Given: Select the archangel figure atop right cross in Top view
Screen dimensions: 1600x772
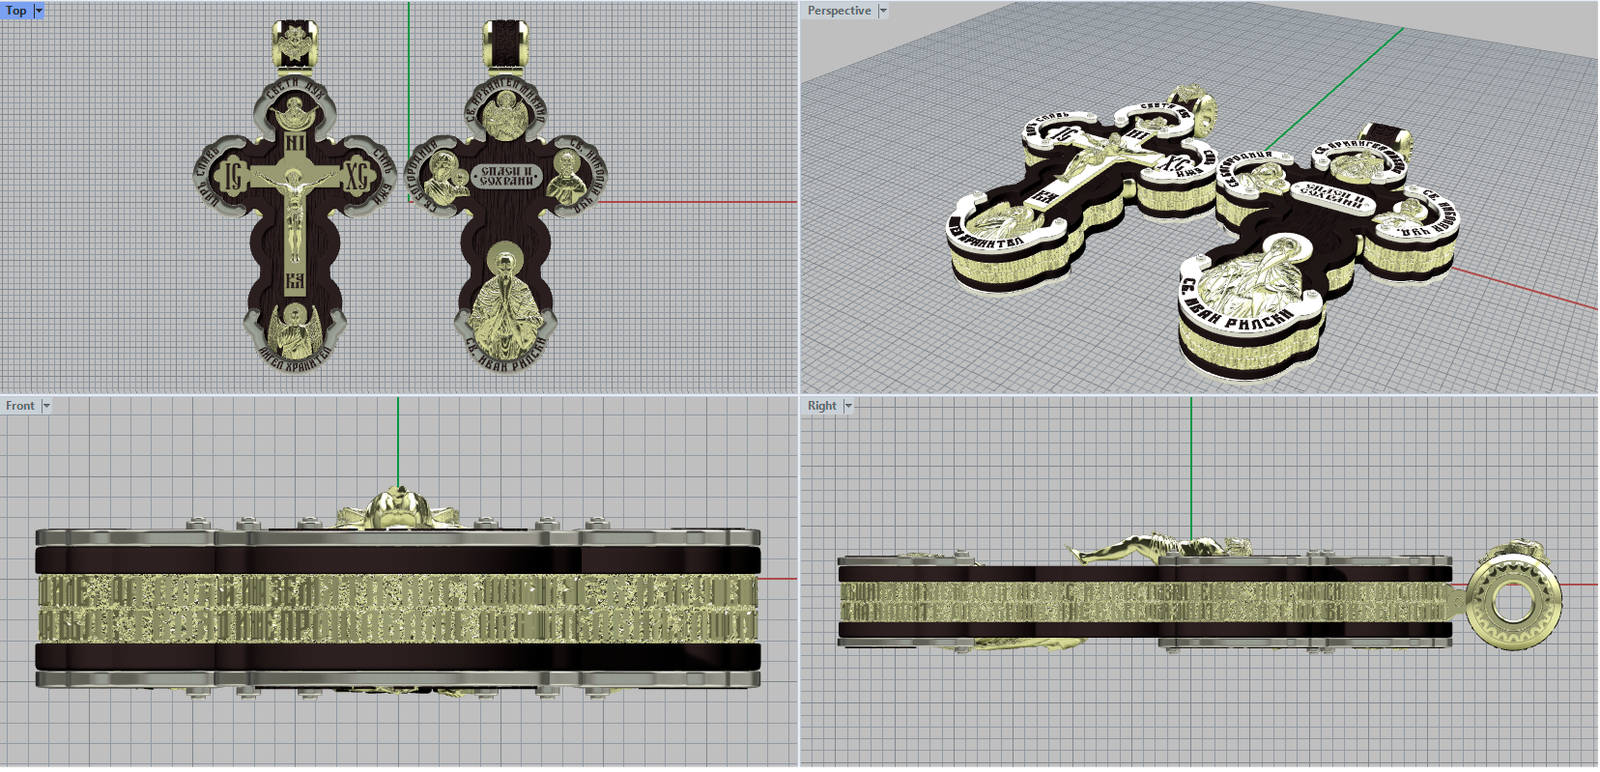Looking at the screenshot, I should 505,117.
